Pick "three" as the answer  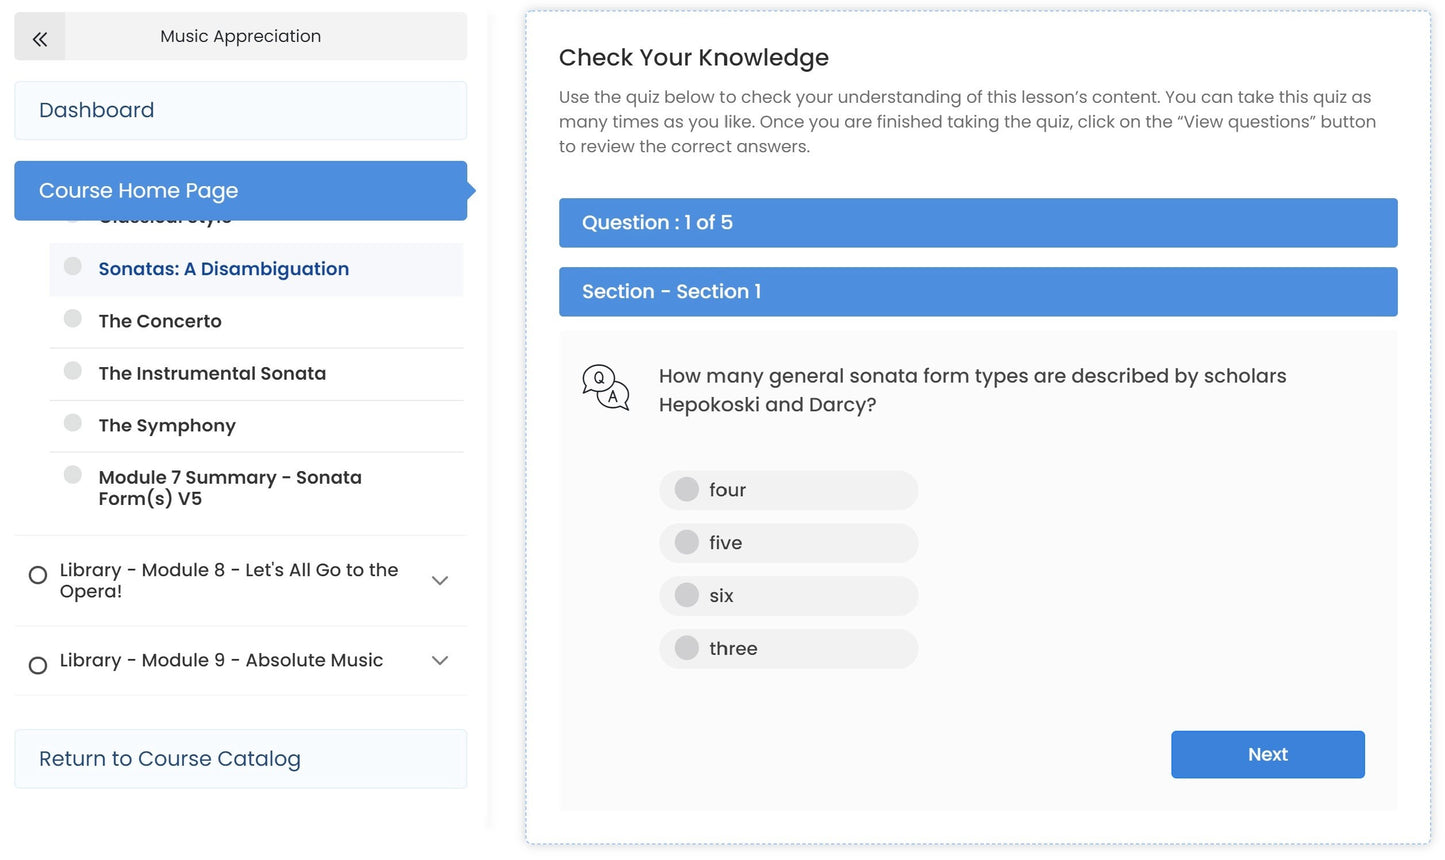[x=687, y=649]
